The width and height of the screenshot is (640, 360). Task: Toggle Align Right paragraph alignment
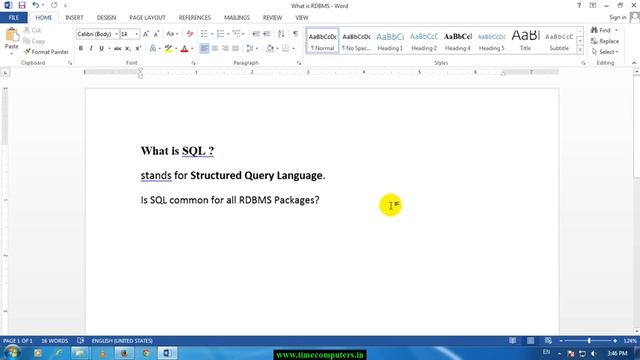[x=225, y=49]
